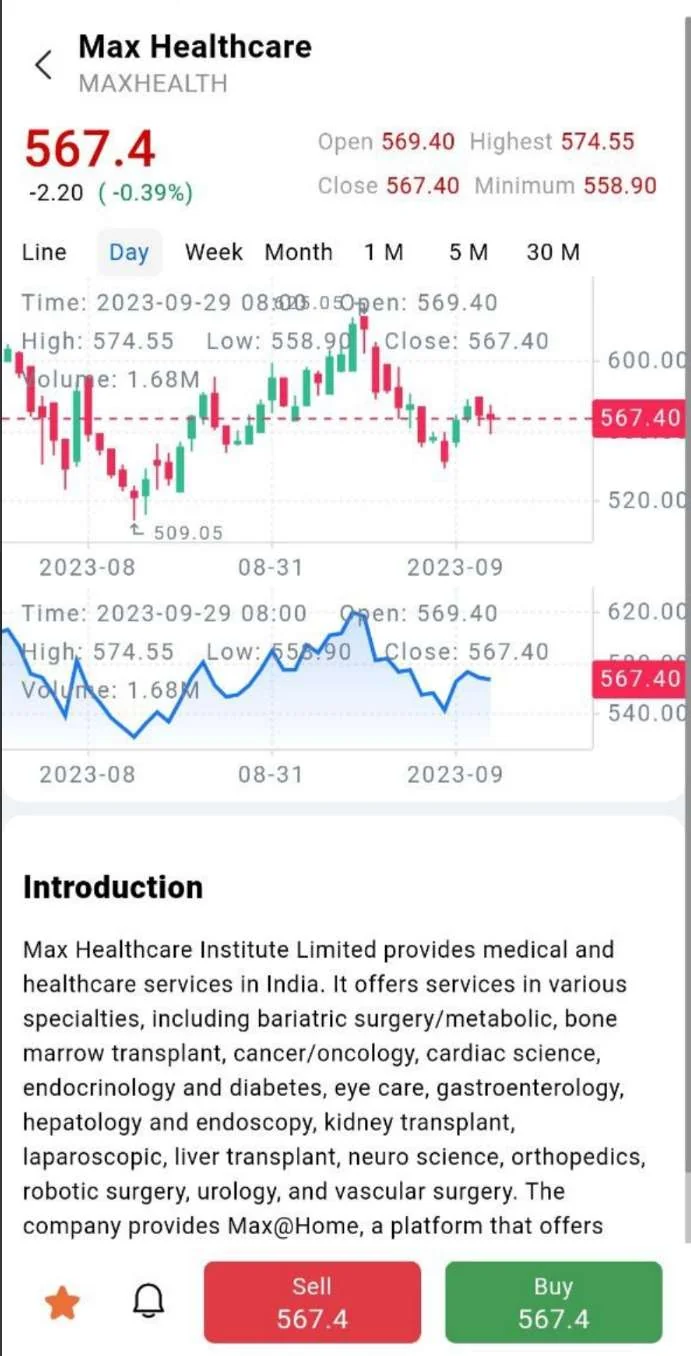The width and height of the screenshot is (691, 1356).
Task: Click the -0.39% change percentage
Action: (146, 193)
